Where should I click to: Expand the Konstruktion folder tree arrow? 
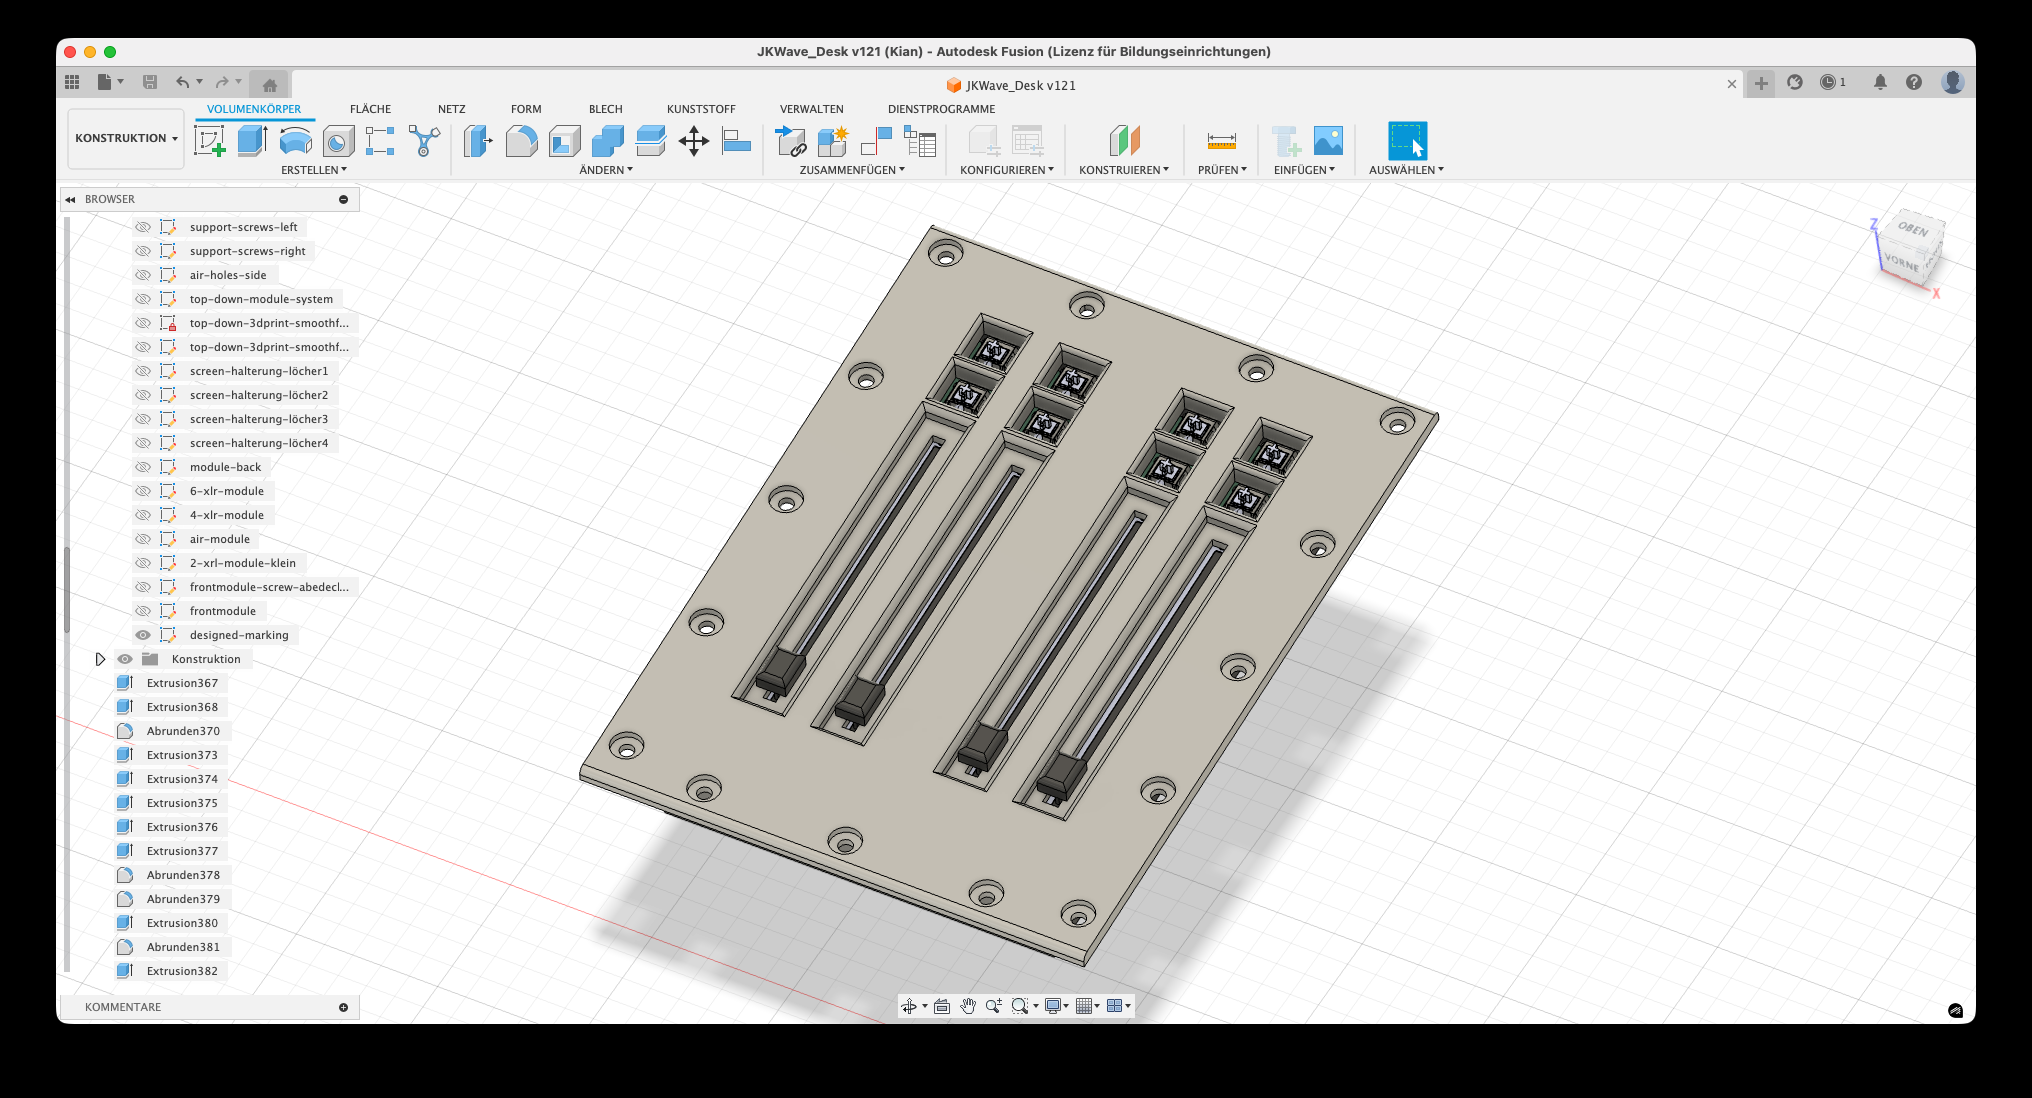(x=100, y=659)
